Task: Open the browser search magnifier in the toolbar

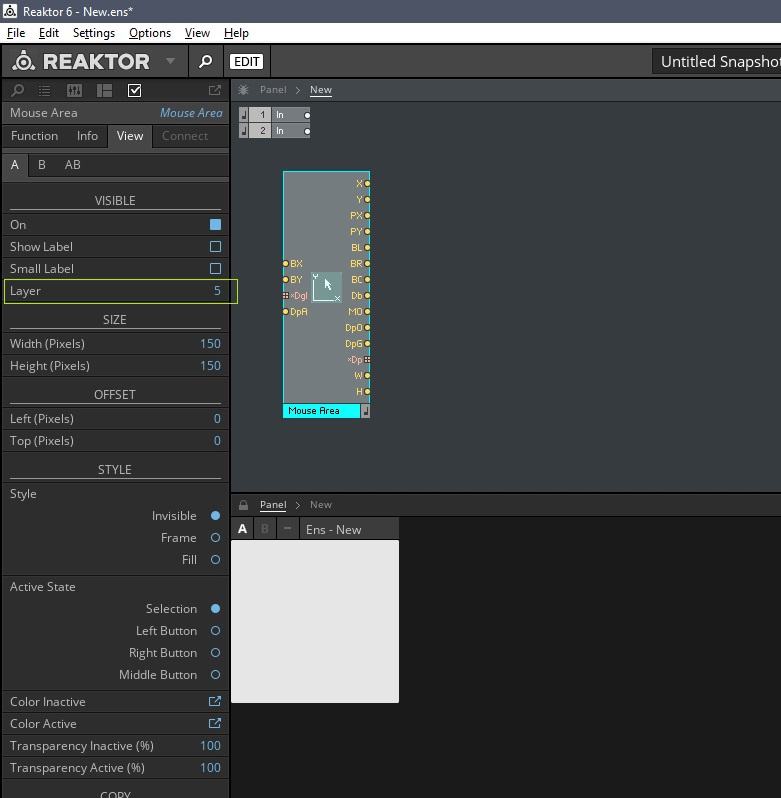Action: (x=206, y=62)
